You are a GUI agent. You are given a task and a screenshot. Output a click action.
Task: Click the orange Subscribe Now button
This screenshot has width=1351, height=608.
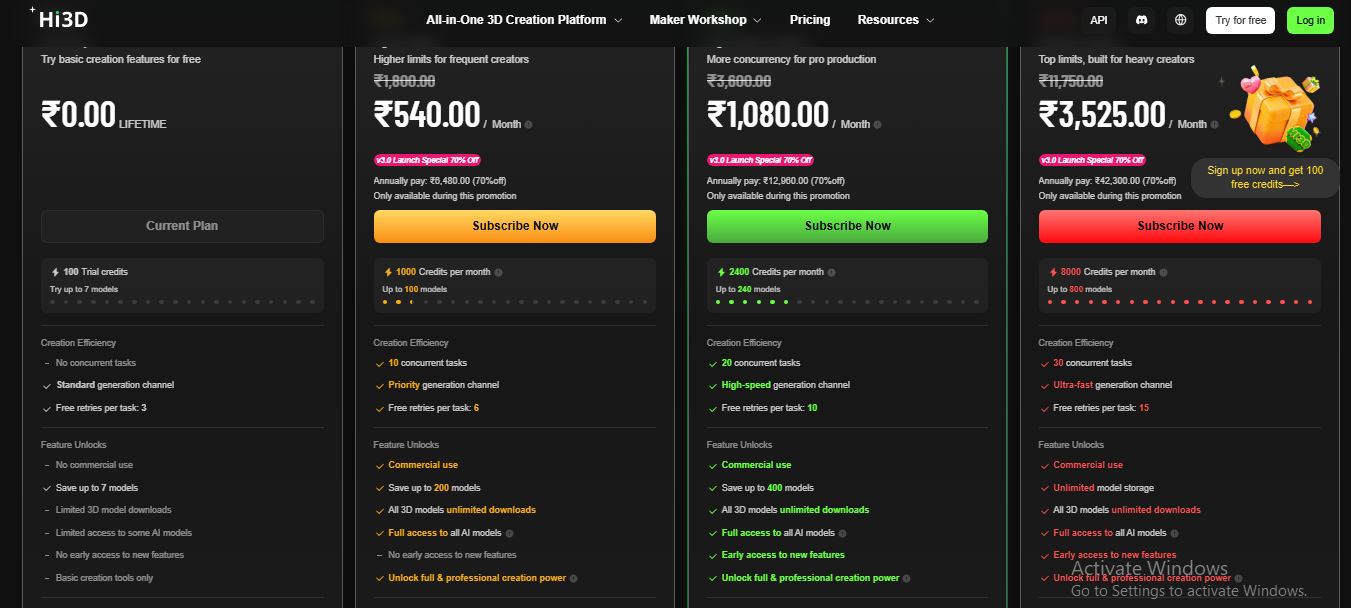click(x=515, y=226)
